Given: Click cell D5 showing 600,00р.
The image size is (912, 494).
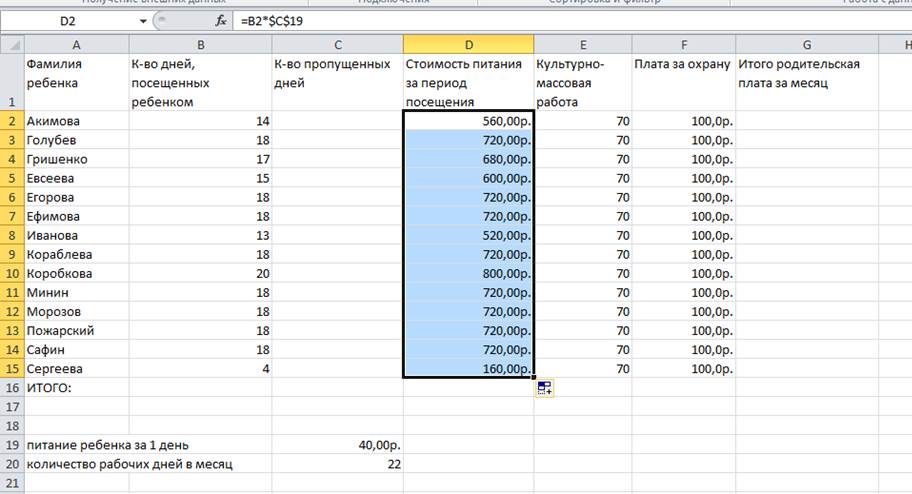Looking at the screenshot, I should [x=468, y=178].
